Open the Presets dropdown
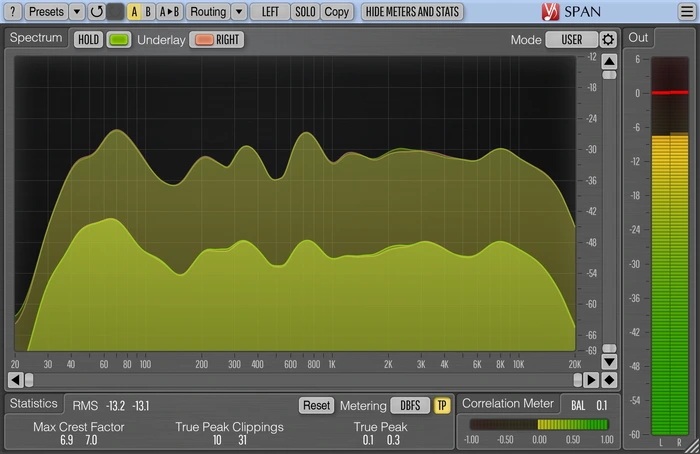The image size is (700, 454). tap(45, 12)
